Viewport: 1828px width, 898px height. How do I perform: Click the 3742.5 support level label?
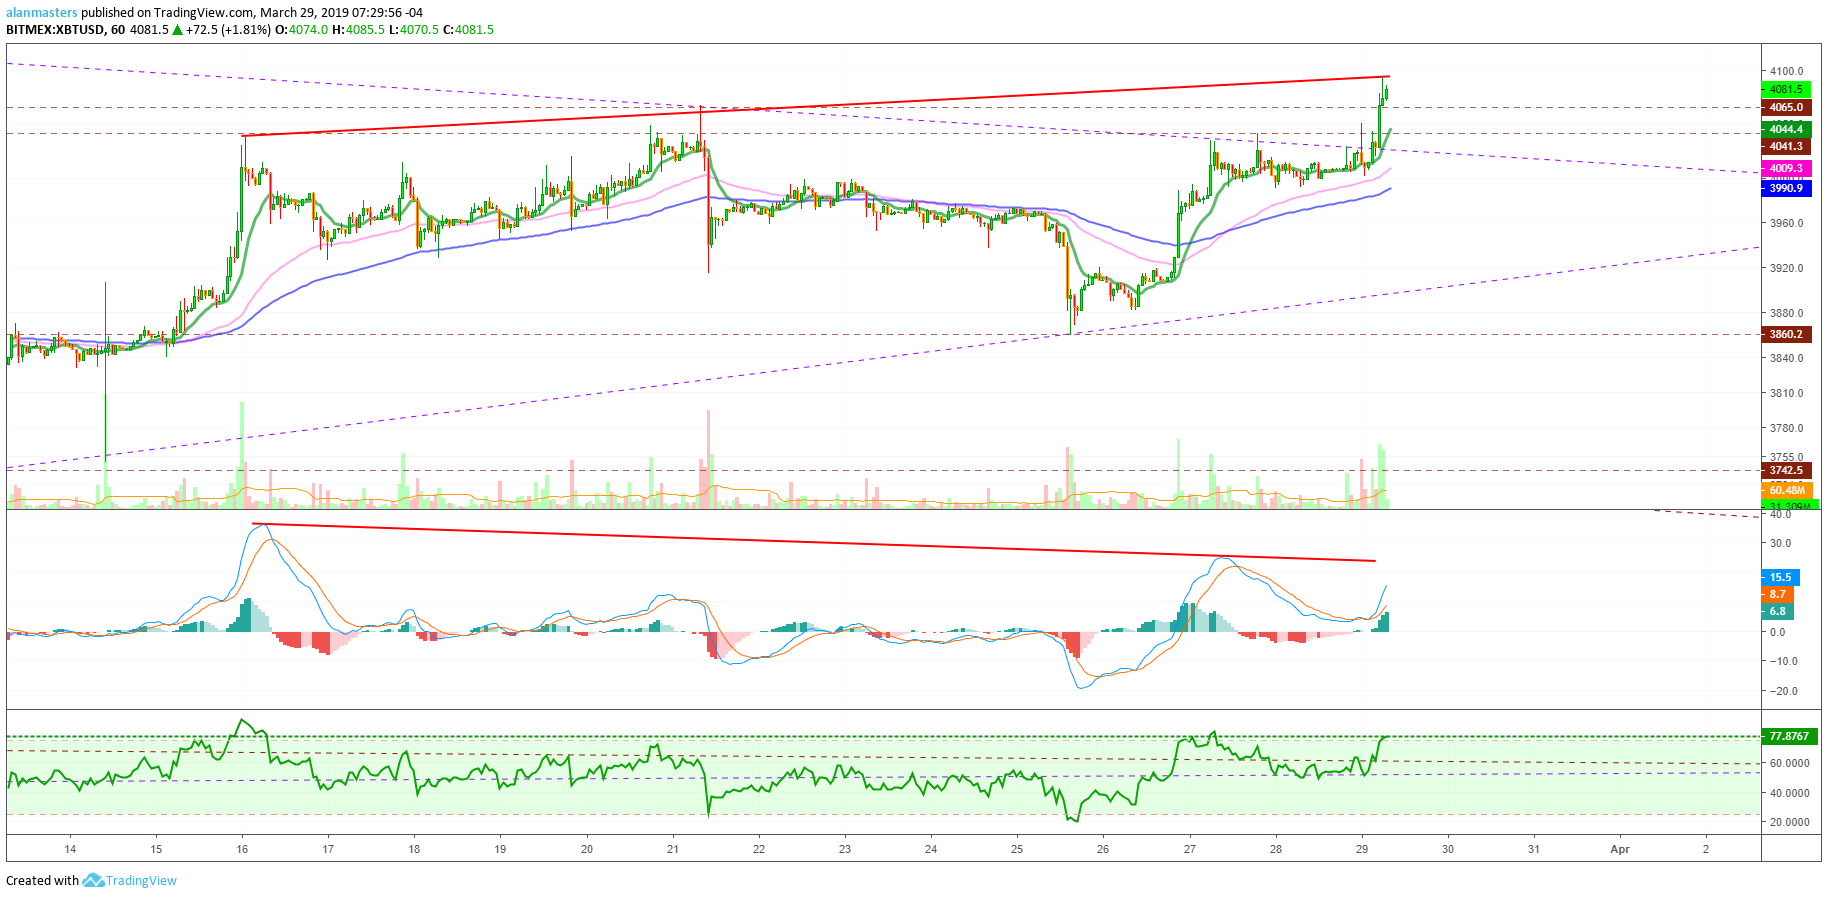click(1786, 470)
